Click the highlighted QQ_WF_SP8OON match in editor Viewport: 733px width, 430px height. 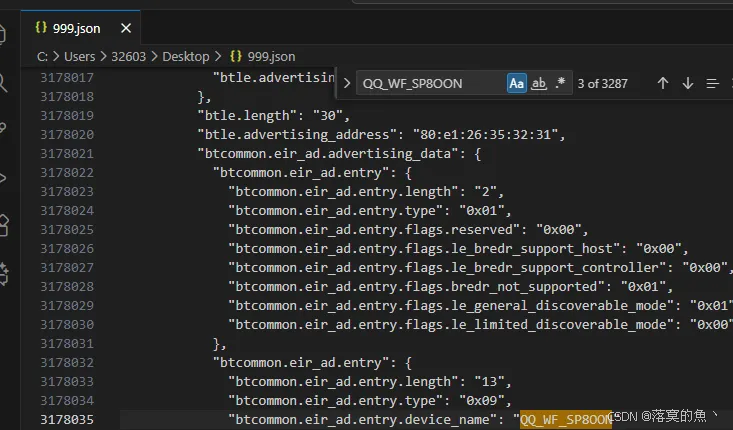pyautogui.click(x=566, y=419)
